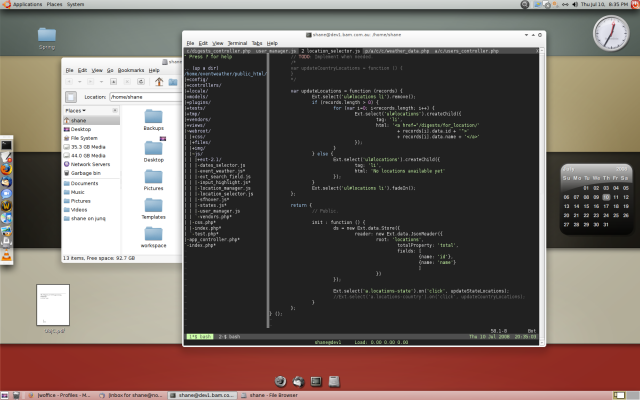Click the red power button in top panel
The height and width of the screenshot is (400, 640).
coord(636,4)
